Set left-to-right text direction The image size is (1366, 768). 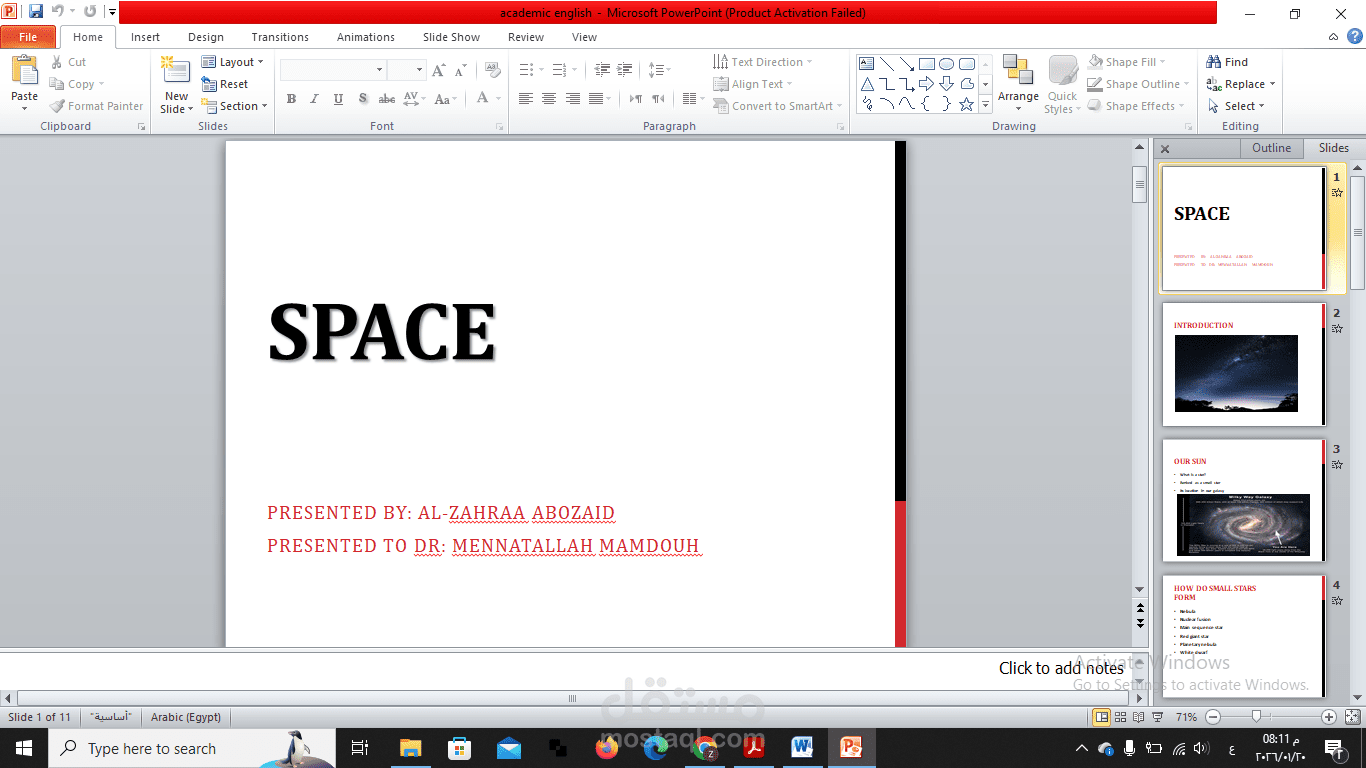tap(636, 98)
